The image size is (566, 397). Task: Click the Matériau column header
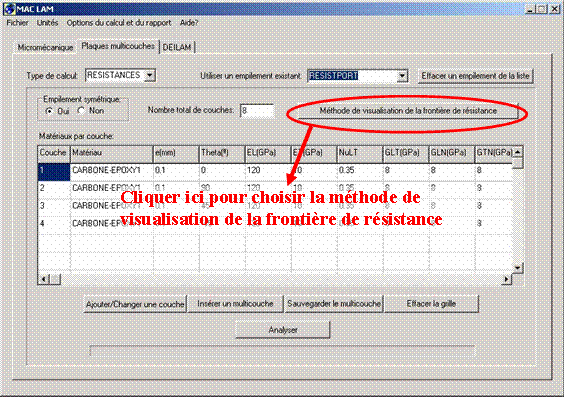tap(112, 153)
